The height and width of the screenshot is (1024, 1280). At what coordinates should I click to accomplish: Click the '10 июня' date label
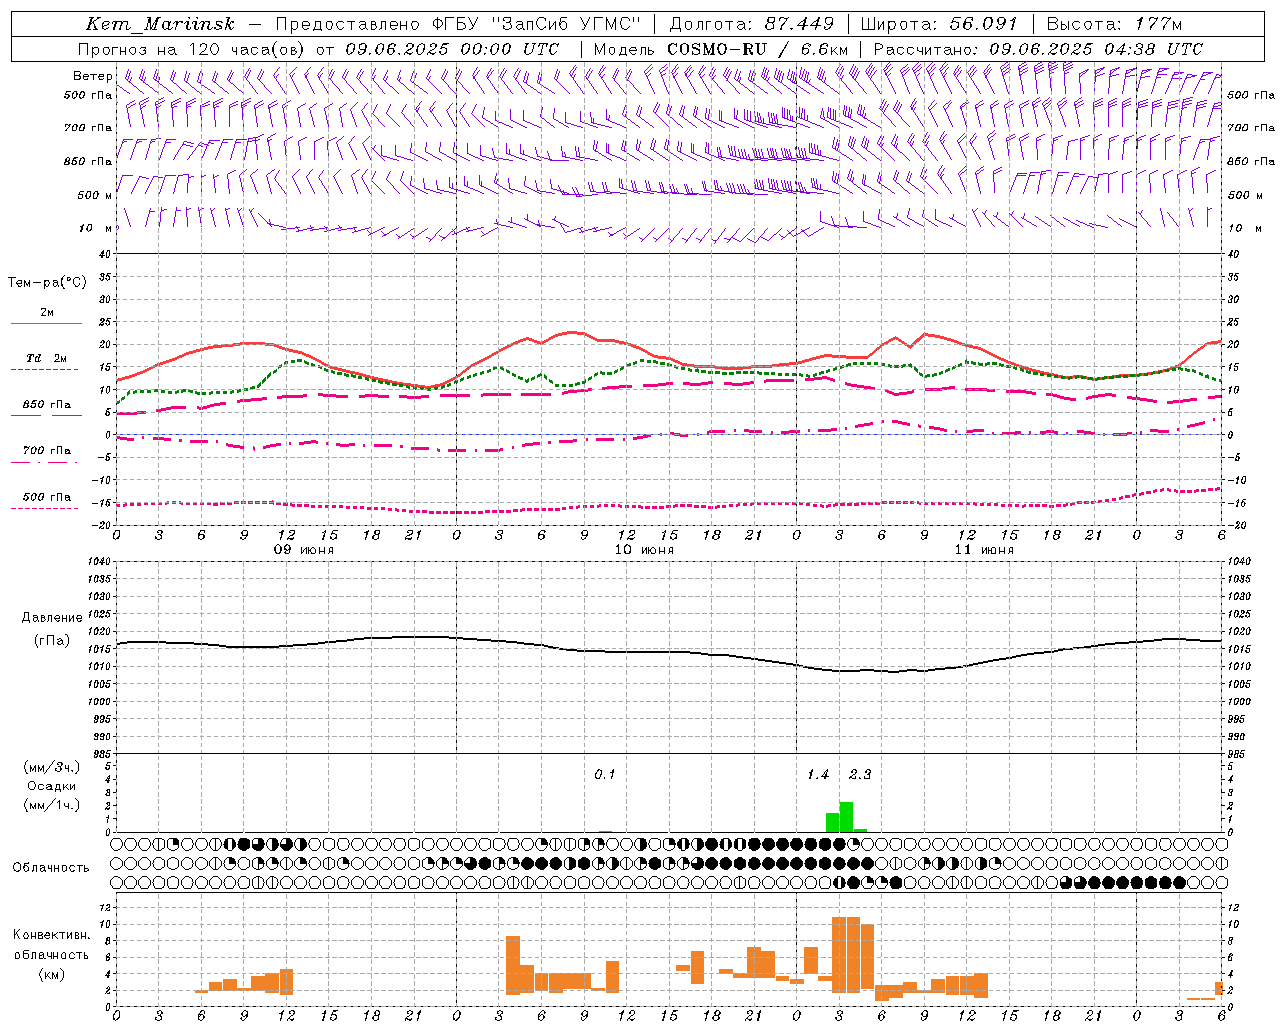[x=644, y=549]
